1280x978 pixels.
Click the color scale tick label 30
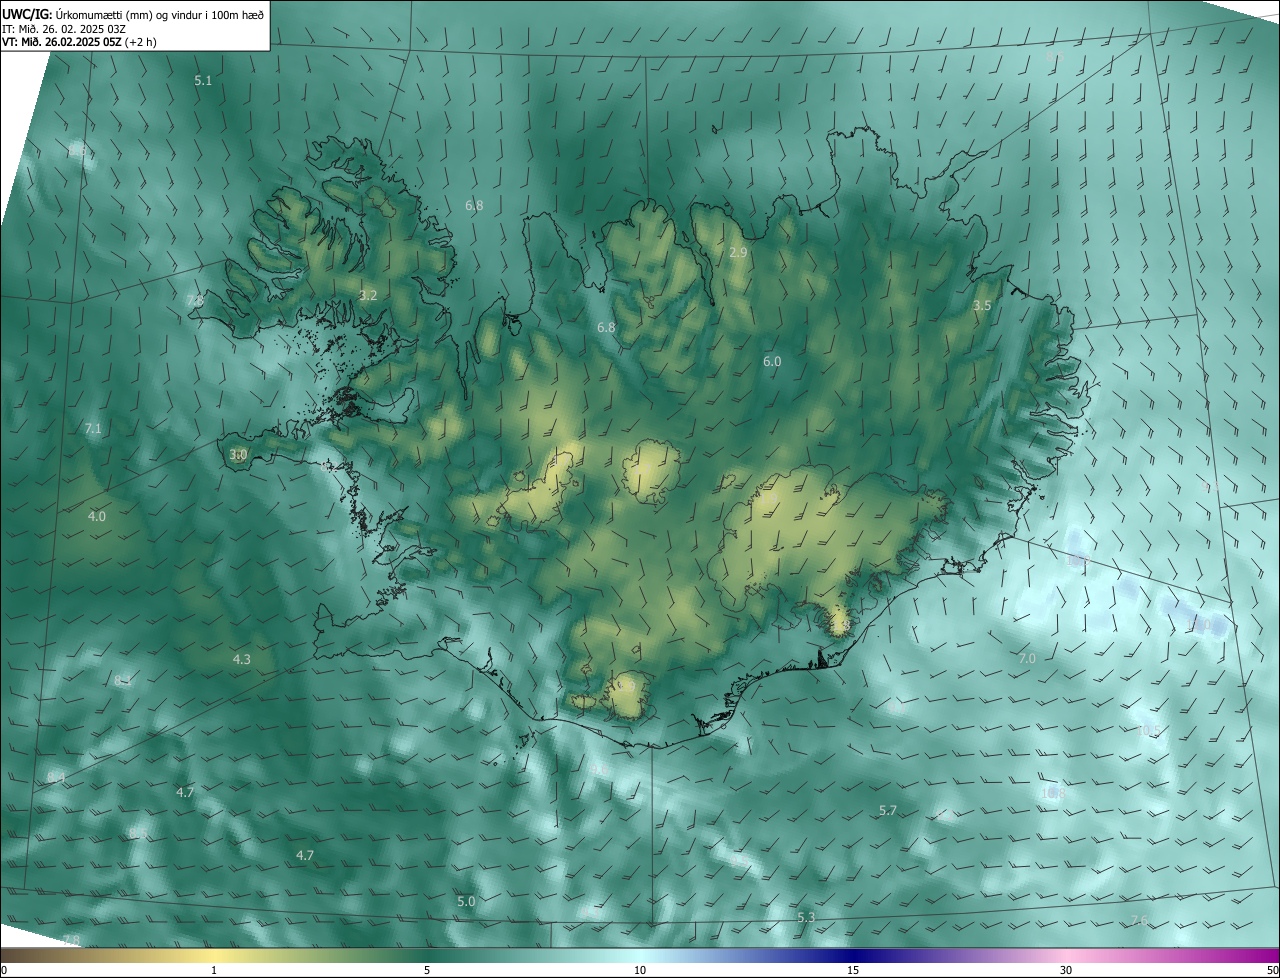(x=1066, y=970)
